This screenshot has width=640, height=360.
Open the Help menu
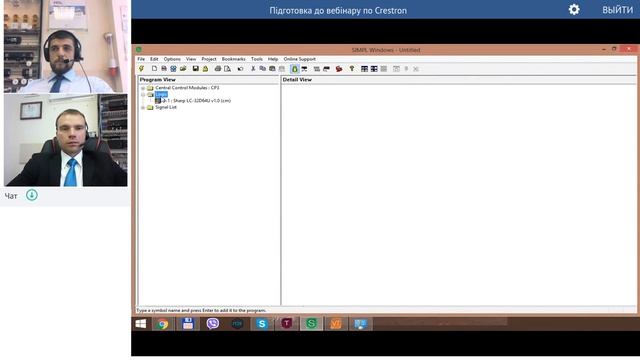click(273, 59)
